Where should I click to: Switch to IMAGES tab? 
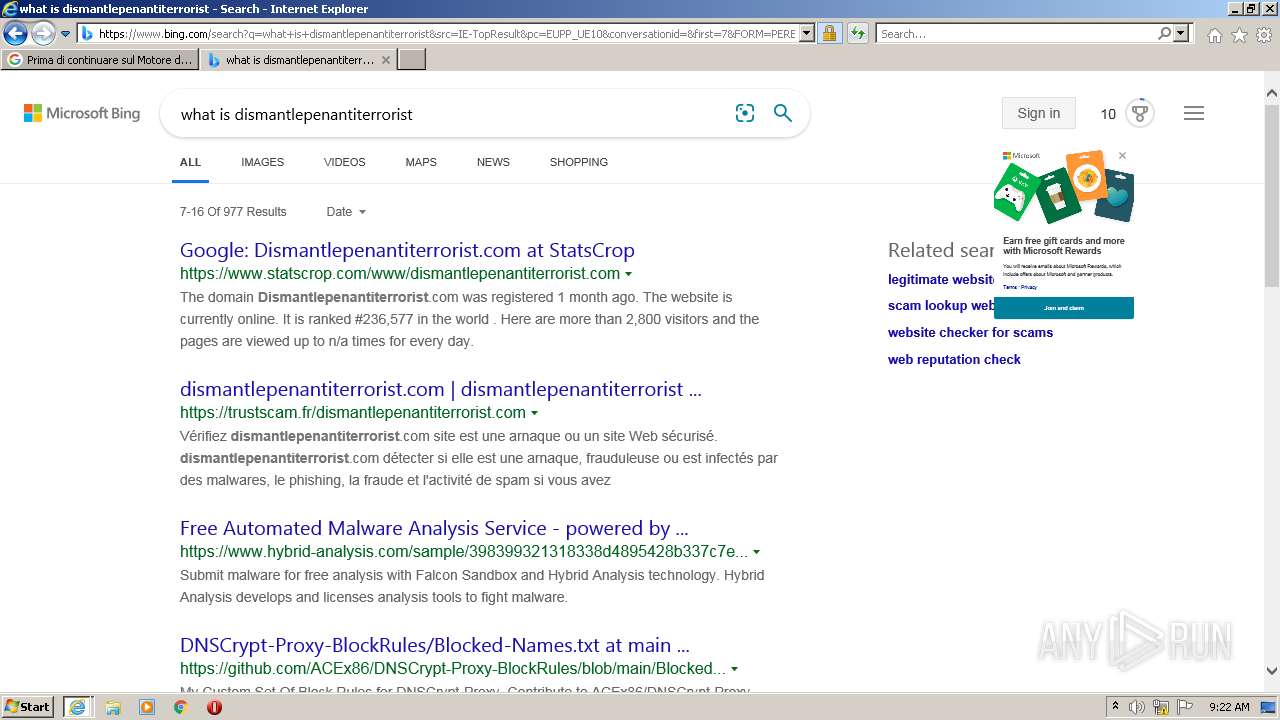point(262,162)
